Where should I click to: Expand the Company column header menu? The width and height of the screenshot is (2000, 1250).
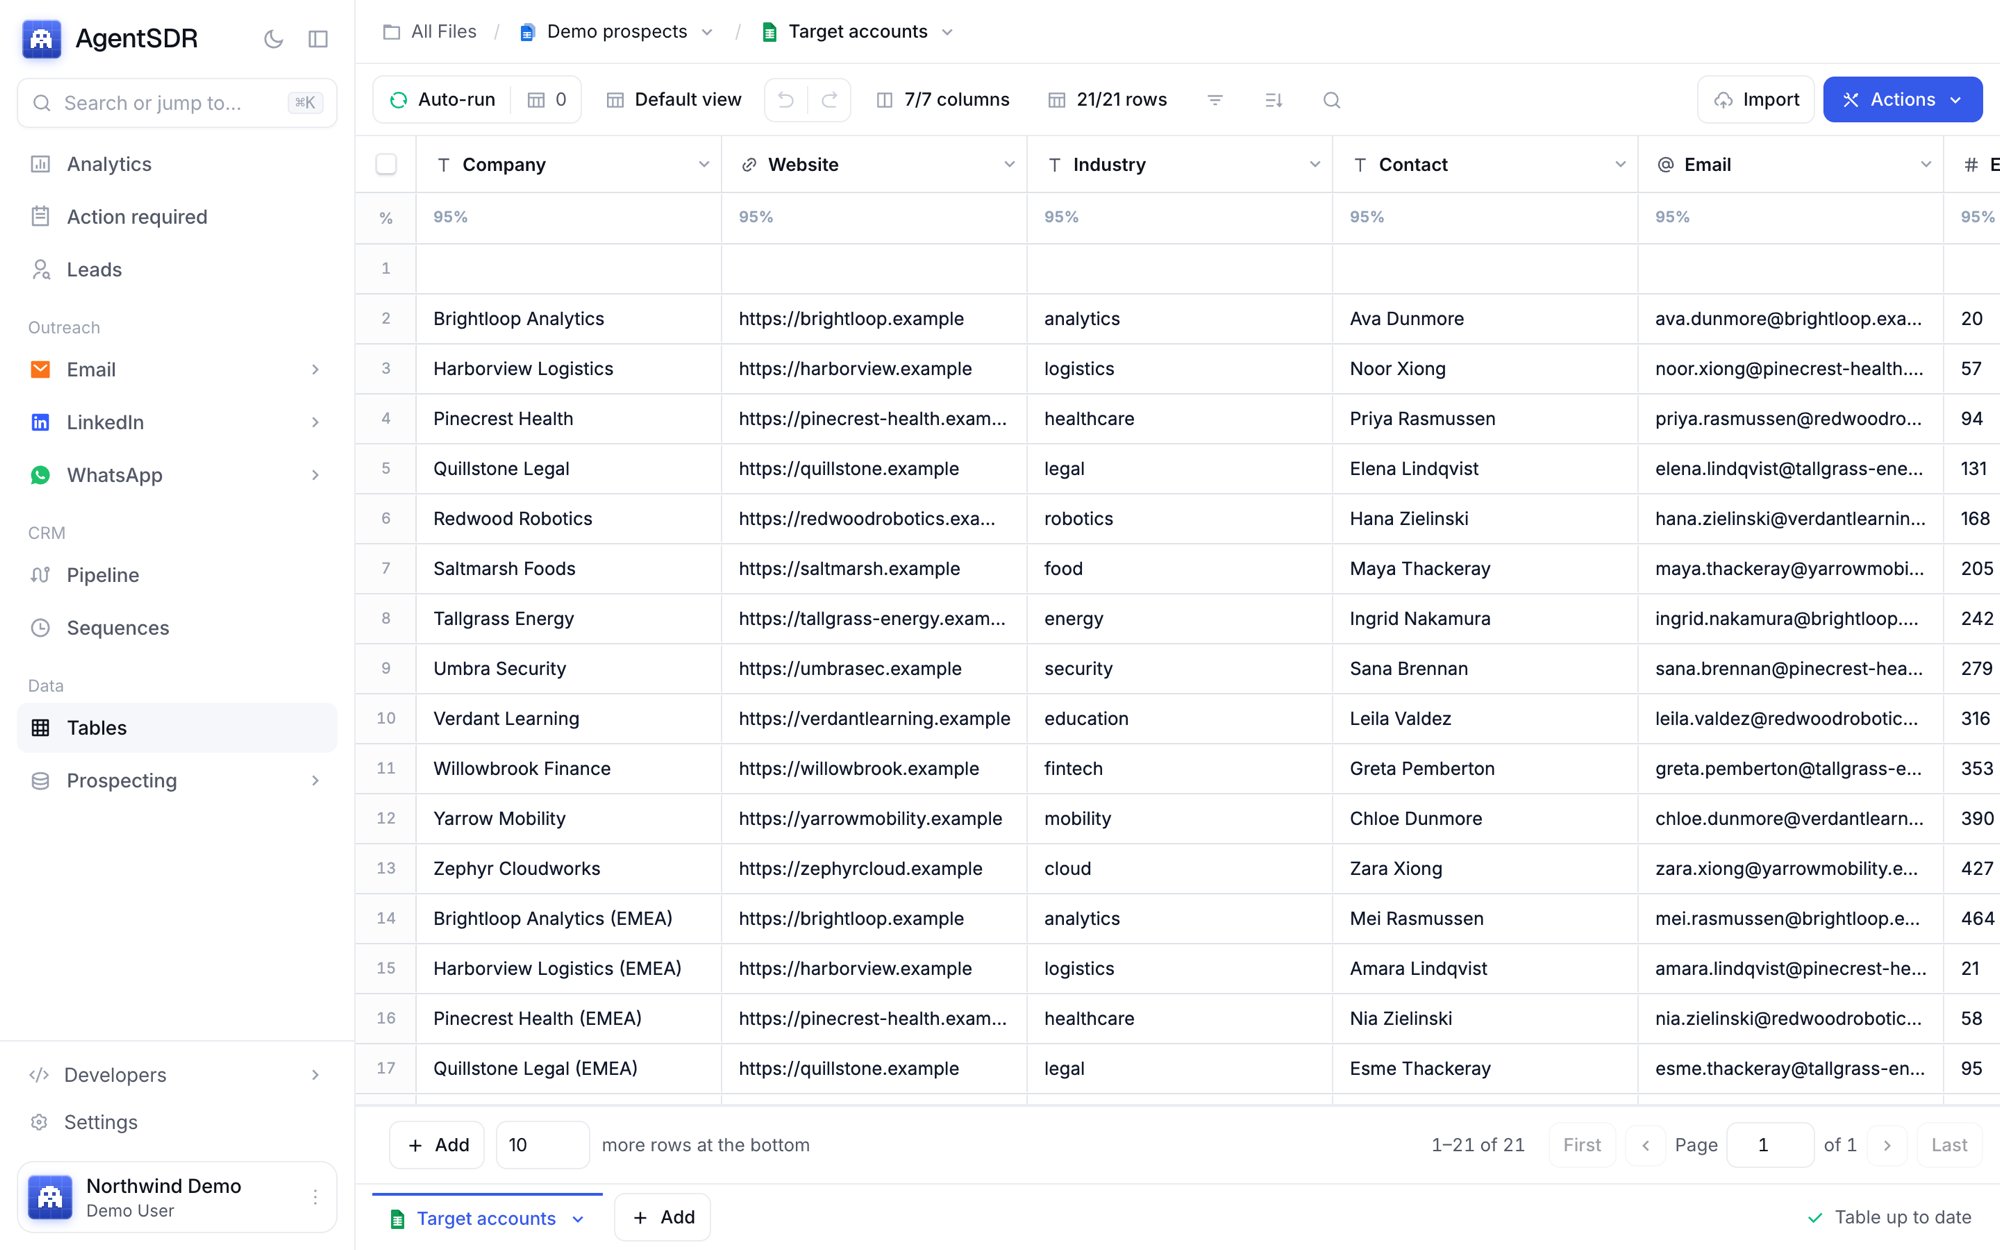[704, 165]
